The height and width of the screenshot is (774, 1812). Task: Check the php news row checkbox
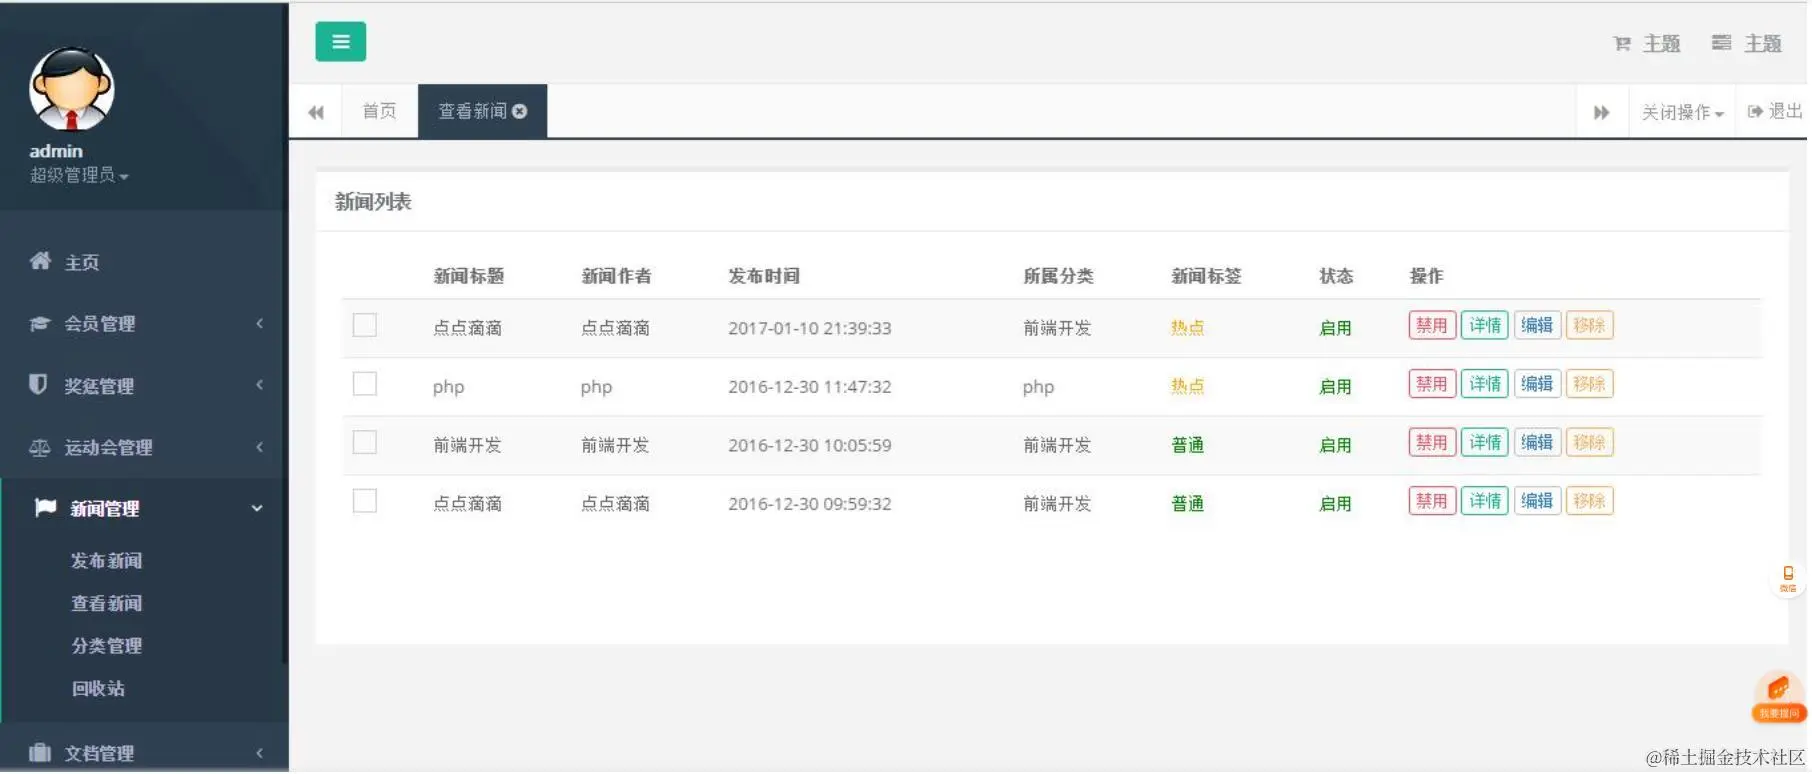(365, 384)
